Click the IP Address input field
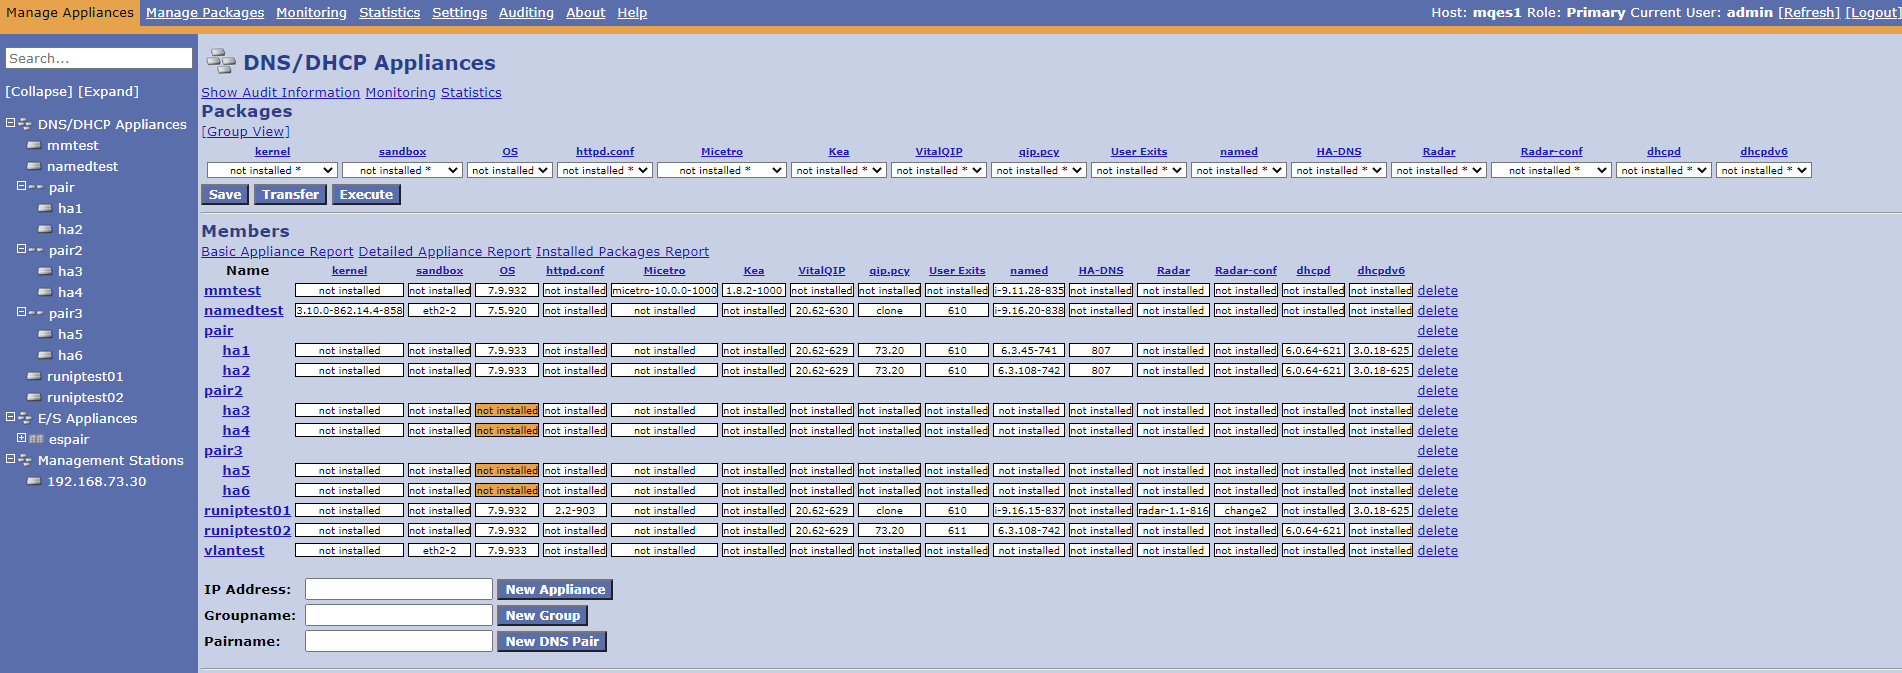The height and width of the screenshot is (673, 1902). click(x=398, y=589)
